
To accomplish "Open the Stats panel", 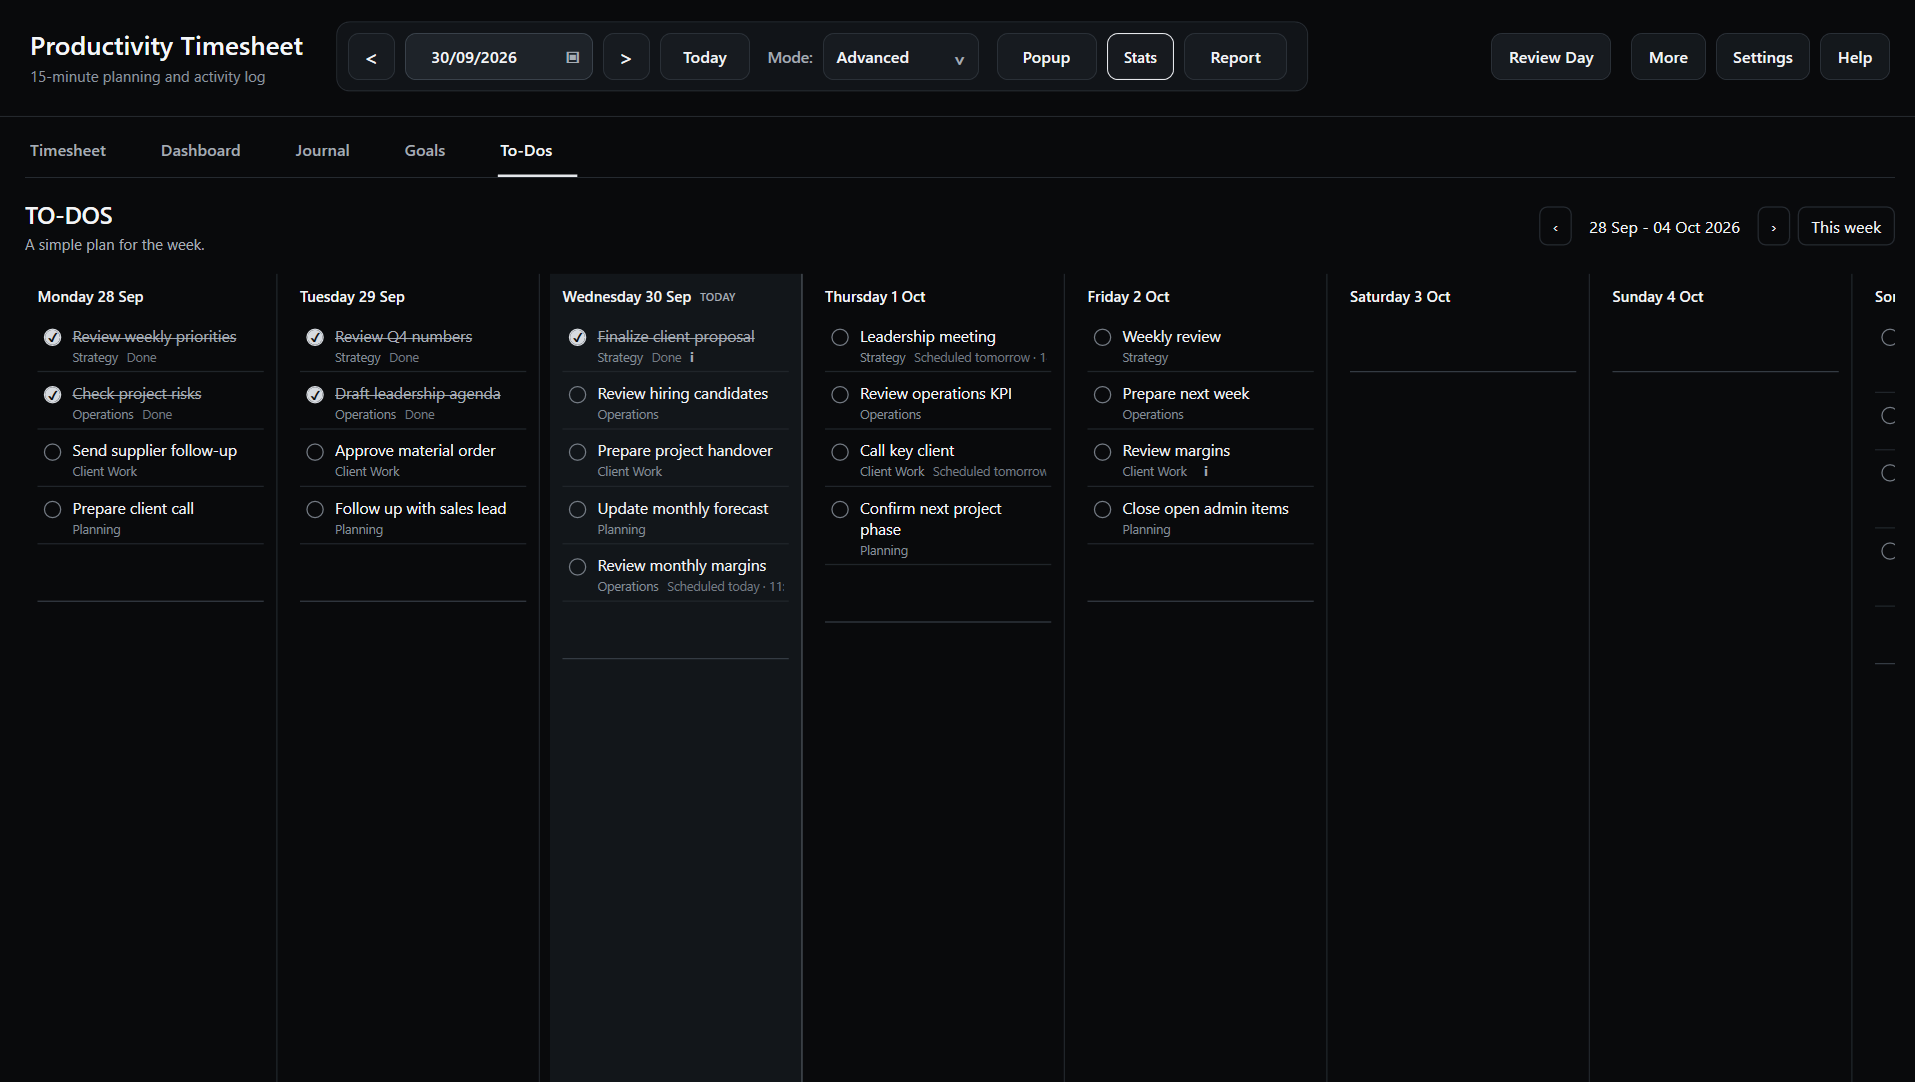I will coord(1140,57).
